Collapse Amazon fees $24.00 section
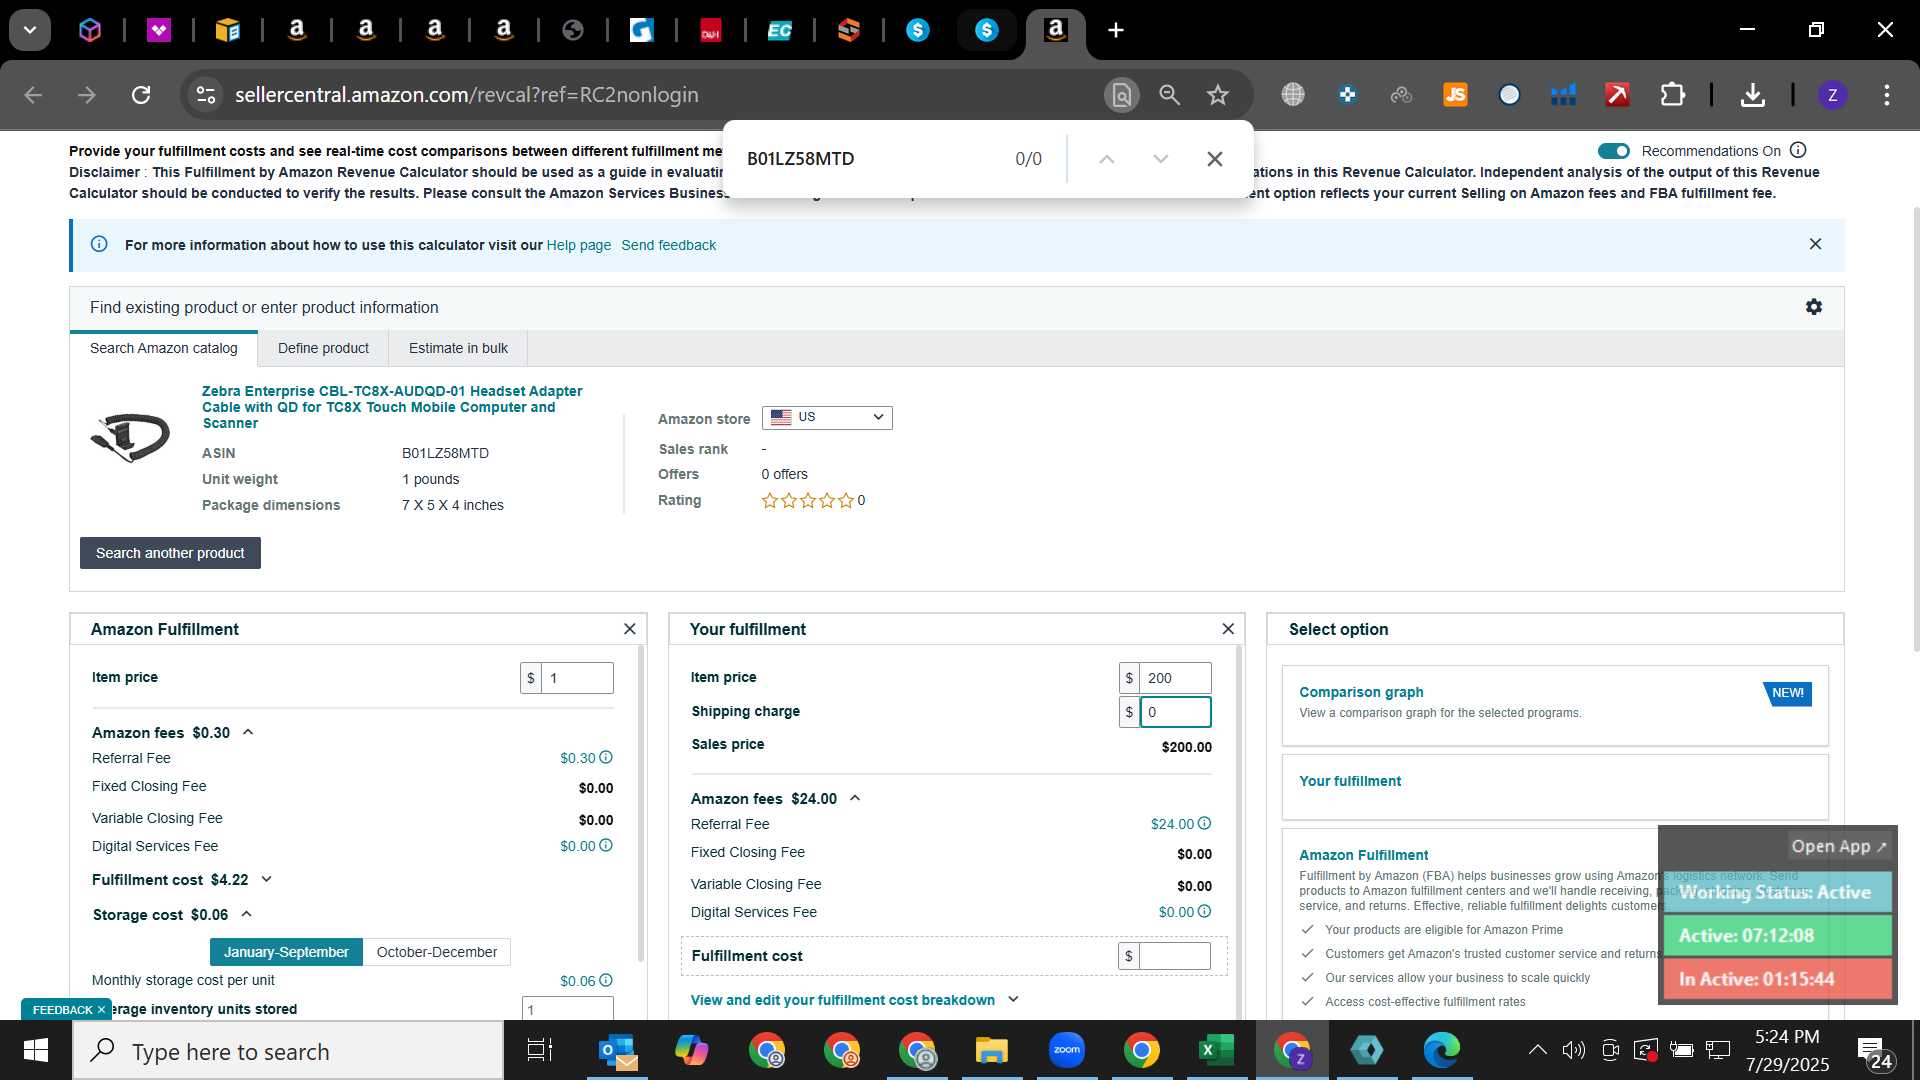1920x1080 pixels. pos(855,798)
